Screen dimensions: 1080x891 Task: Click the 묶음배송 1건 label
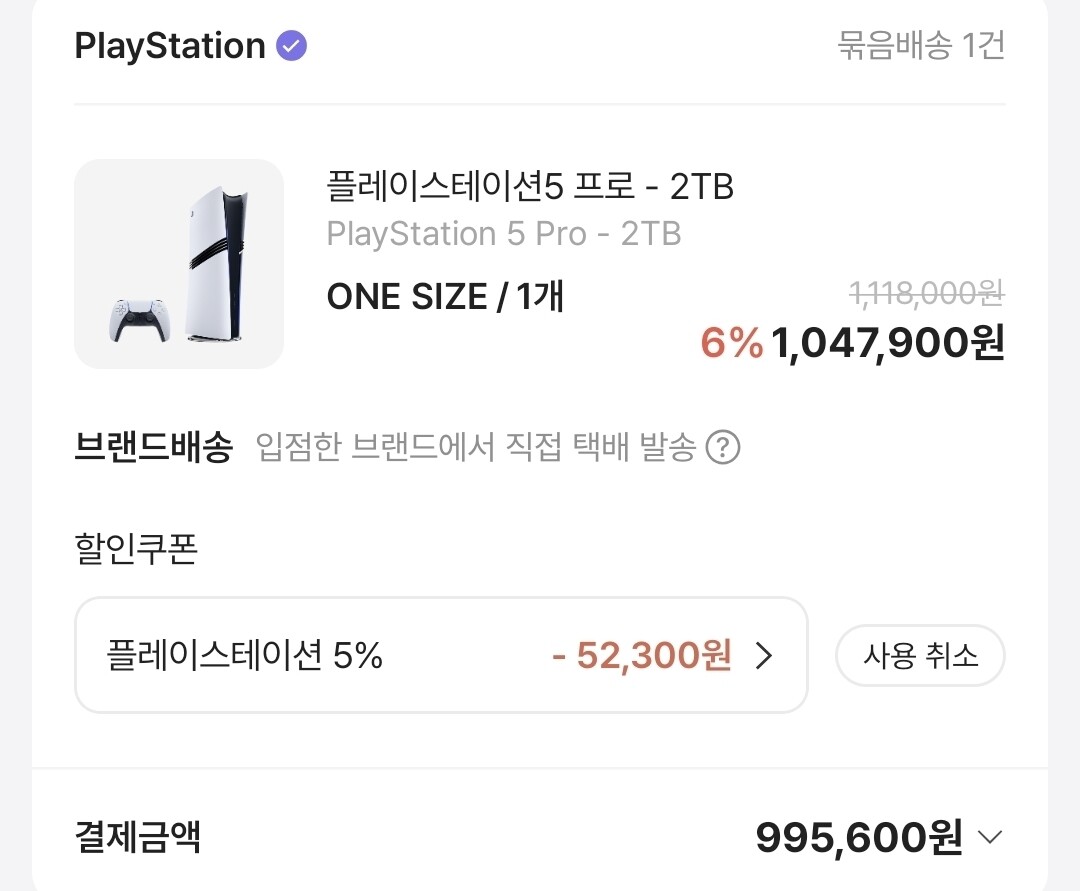[x=920, y=46]
